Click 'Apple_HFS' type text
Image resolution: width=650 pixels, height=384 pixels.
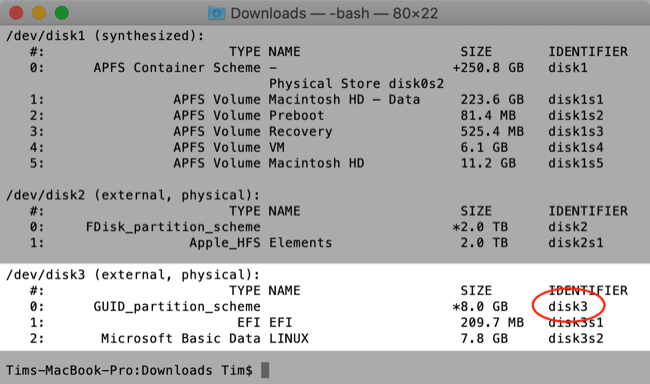coord(225,243)
